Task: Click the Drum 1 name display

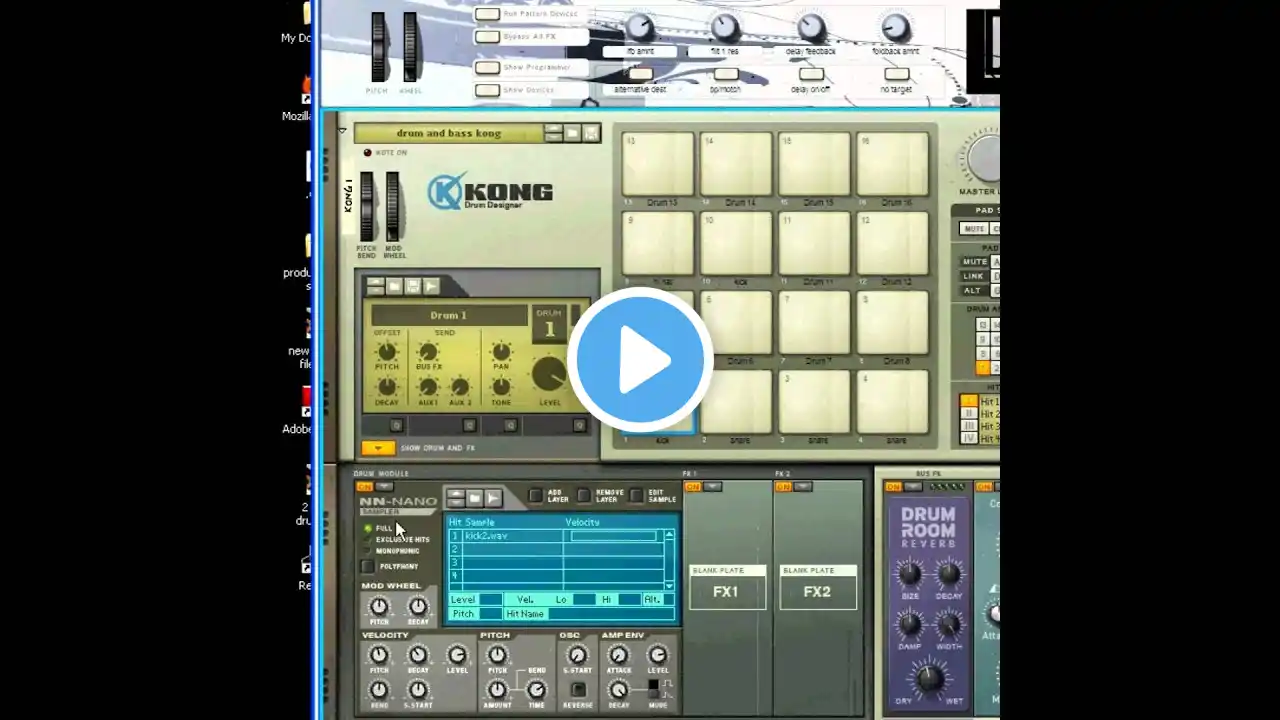Action: (449, 315)
